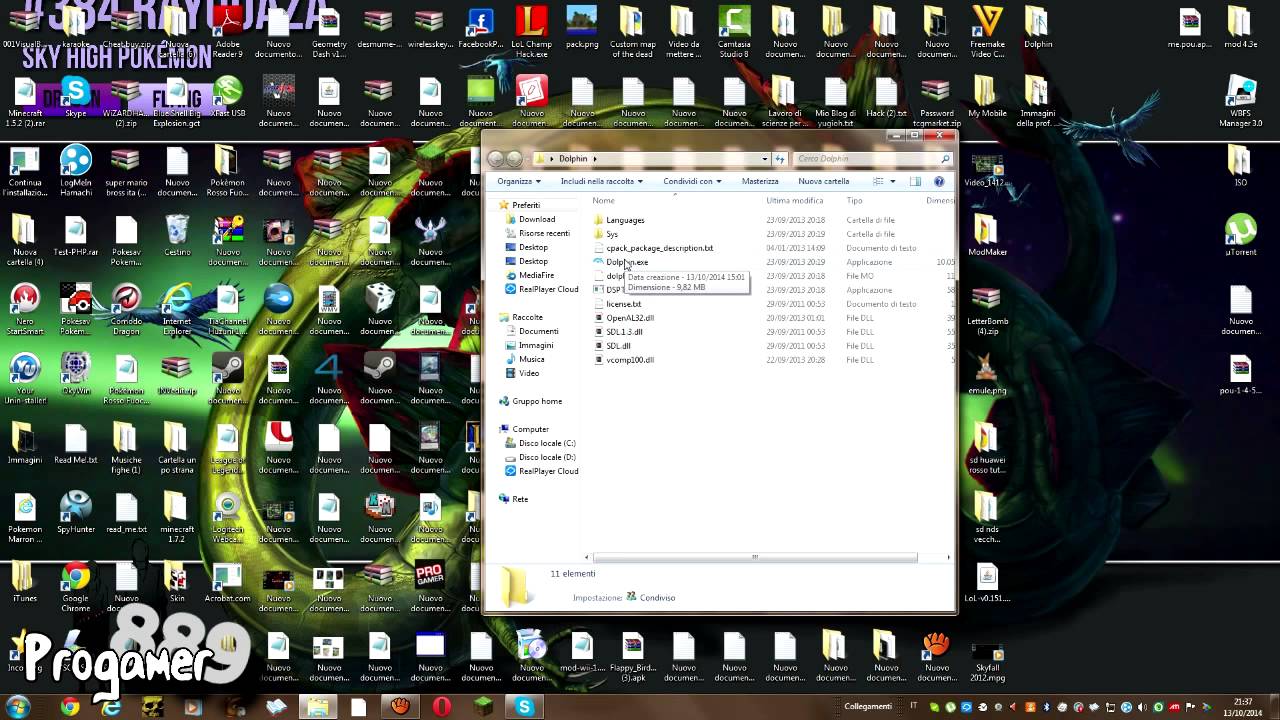
Task: Open Download in the Preferiti list
Action: [x=536, y=219]
